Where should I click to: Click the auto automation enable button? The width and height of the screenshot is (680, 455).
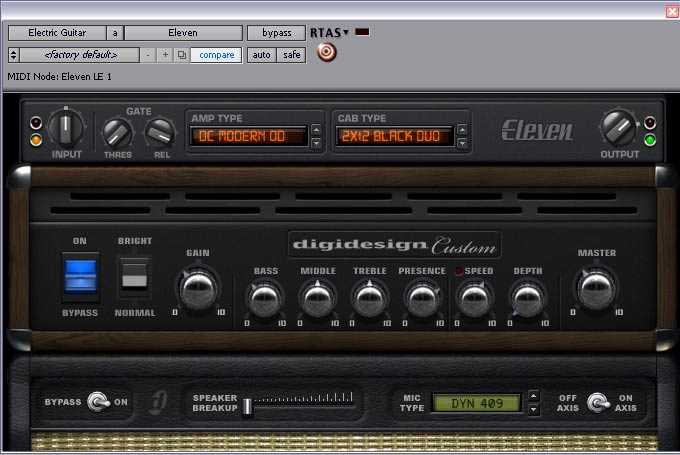[262, 55]
